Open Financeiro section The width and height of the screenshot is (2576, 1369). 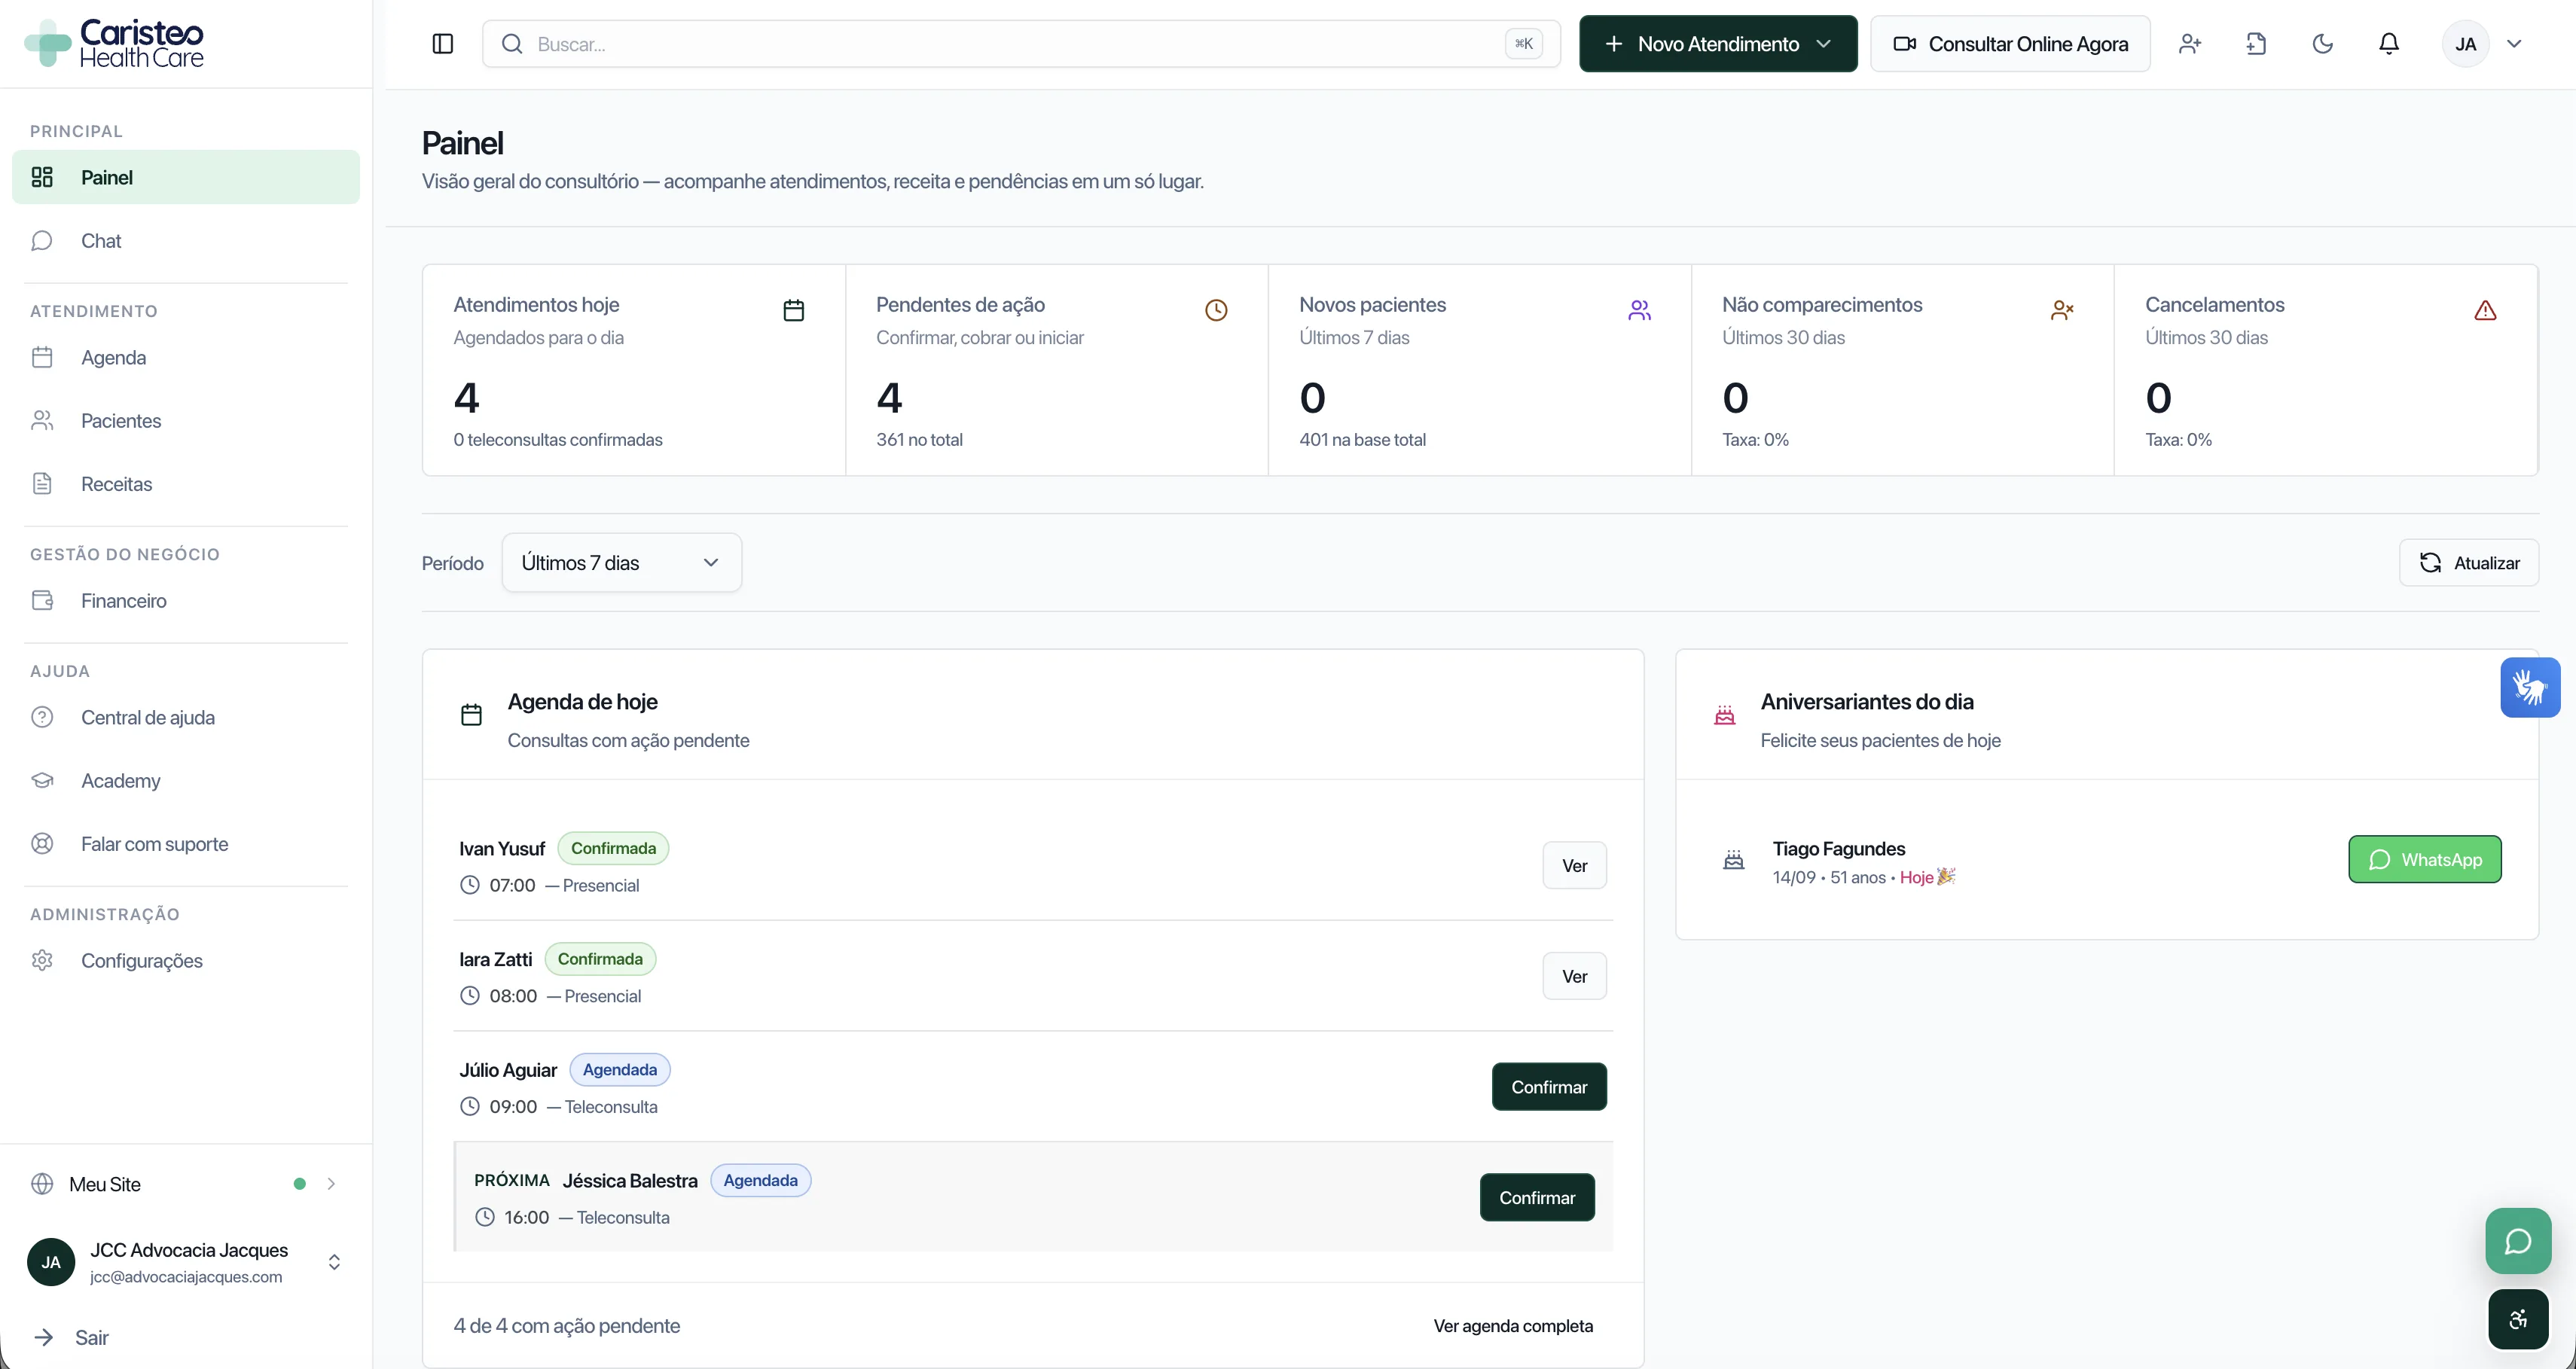[x=185, y=601]
